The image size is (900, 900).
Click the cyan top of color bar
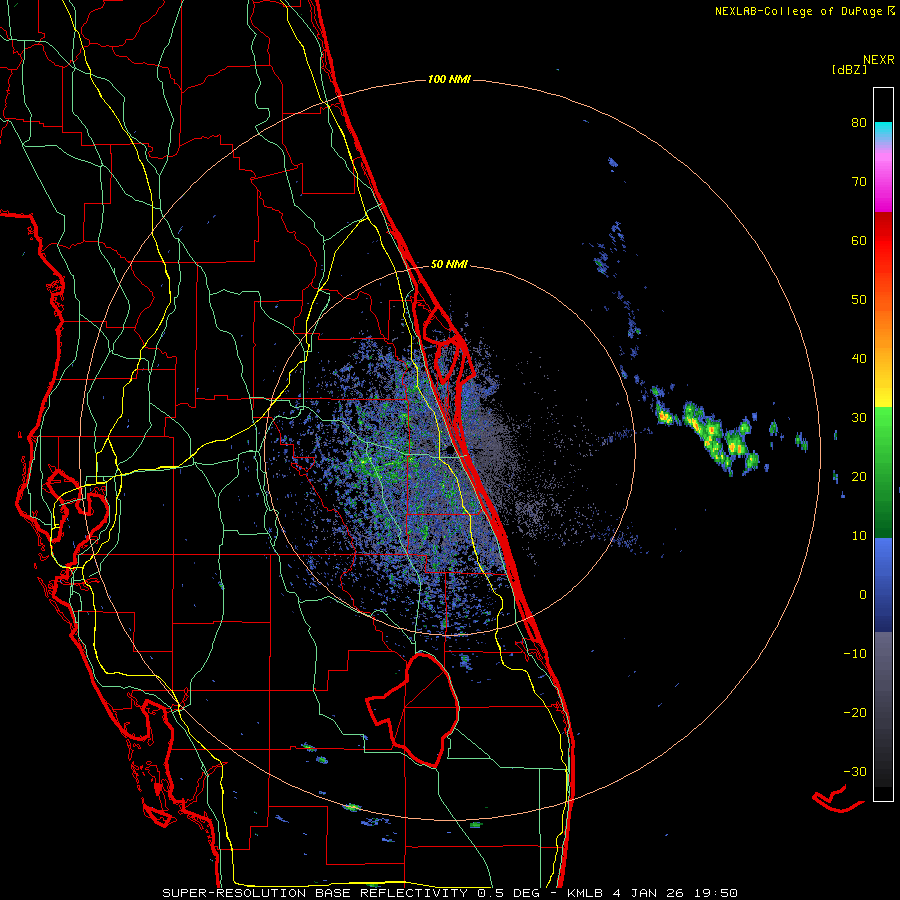coord(883,129)
